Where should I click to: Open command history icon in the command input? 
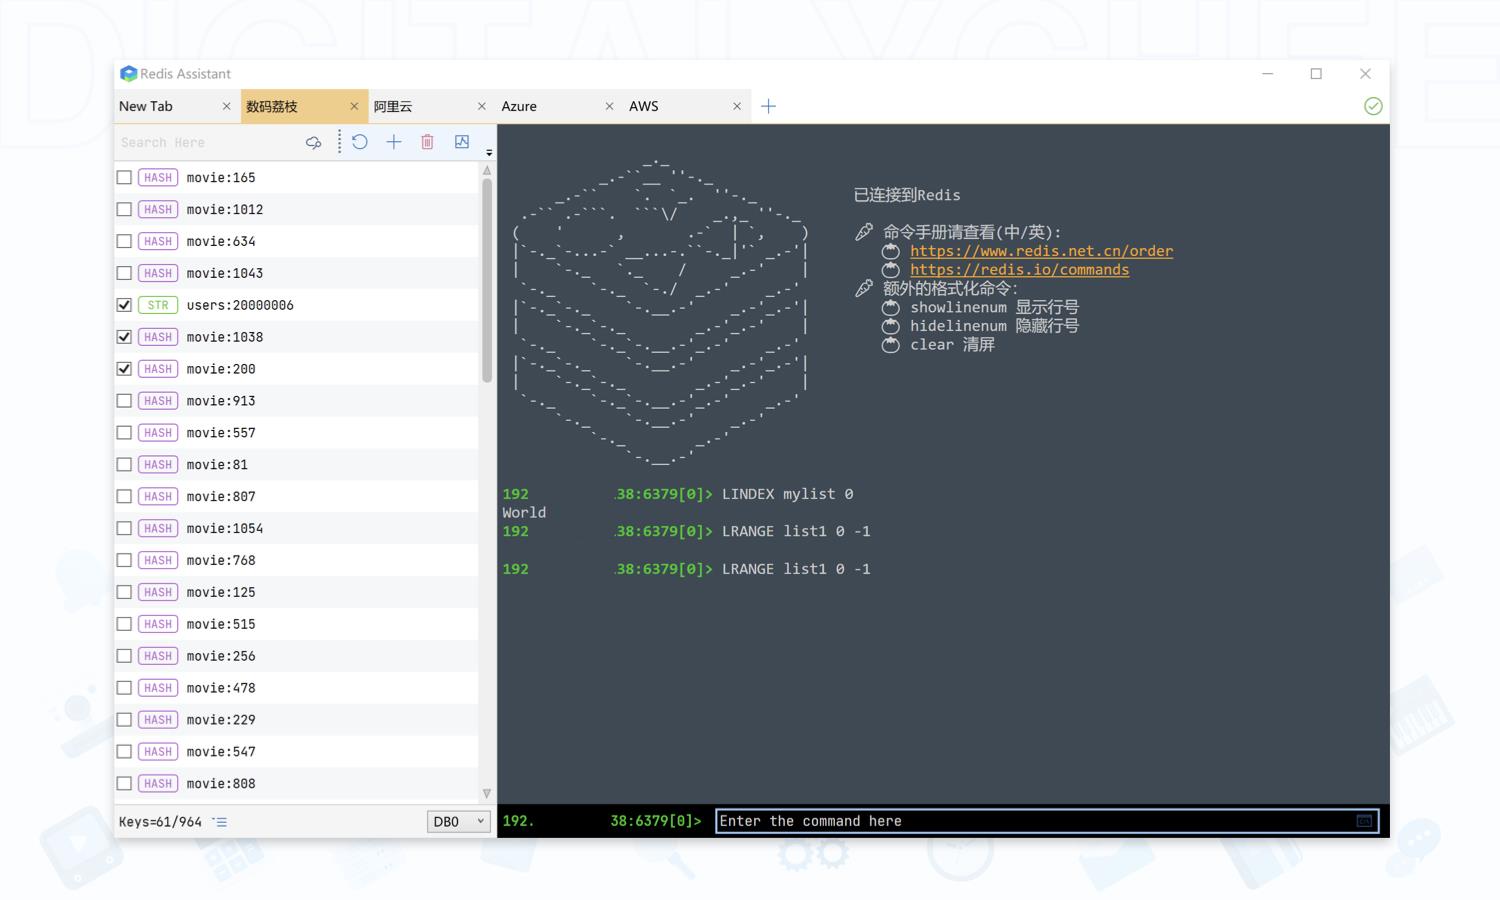(x=1364, y=821)
